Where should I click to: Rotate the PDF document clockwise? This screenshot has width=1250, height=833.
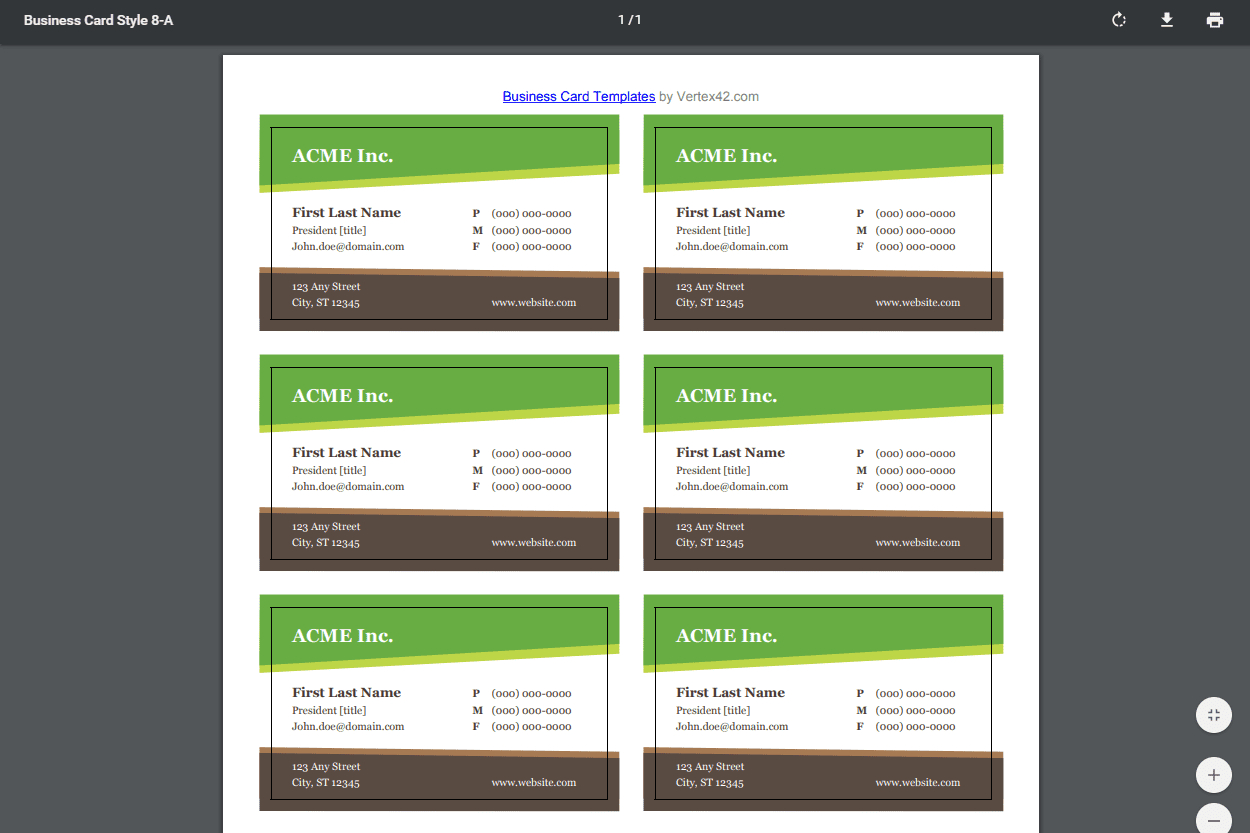pyautogui.click(x=1119, y=20)
